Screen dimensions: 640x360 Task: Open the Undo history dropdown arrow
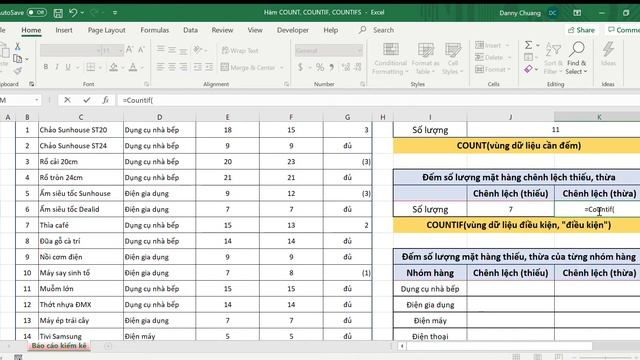[82, 13]
